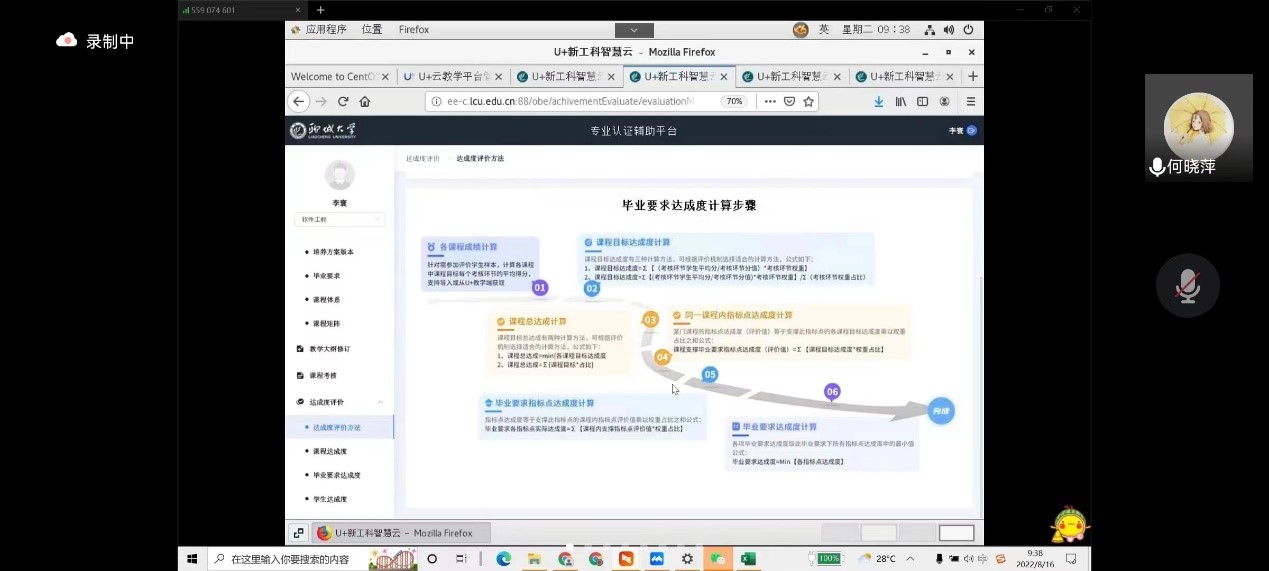Expand the 软件工程 major dropdown
The image size is (1269, 571).
point(339,219)
